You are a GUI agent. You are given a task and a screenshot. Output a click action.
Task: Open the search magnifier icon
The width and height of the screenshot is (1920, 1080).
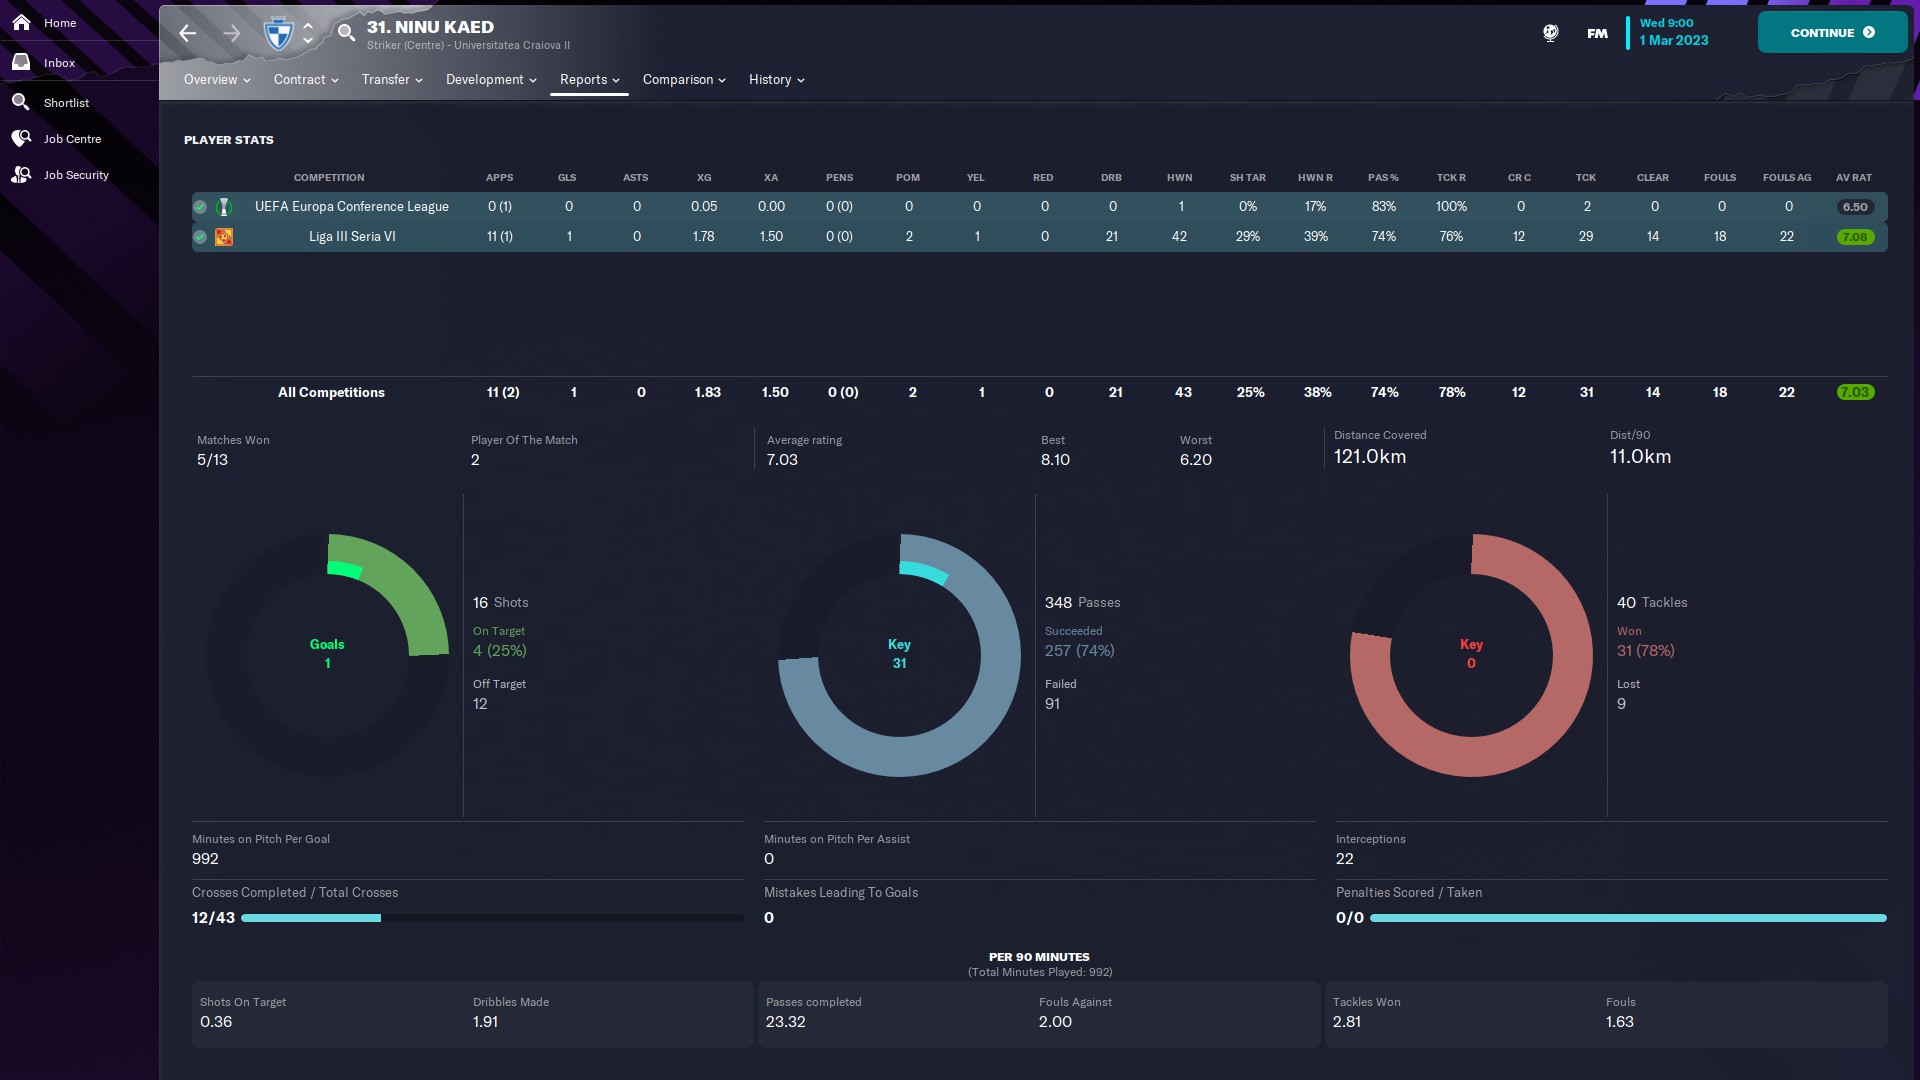(x=346, y=33)
